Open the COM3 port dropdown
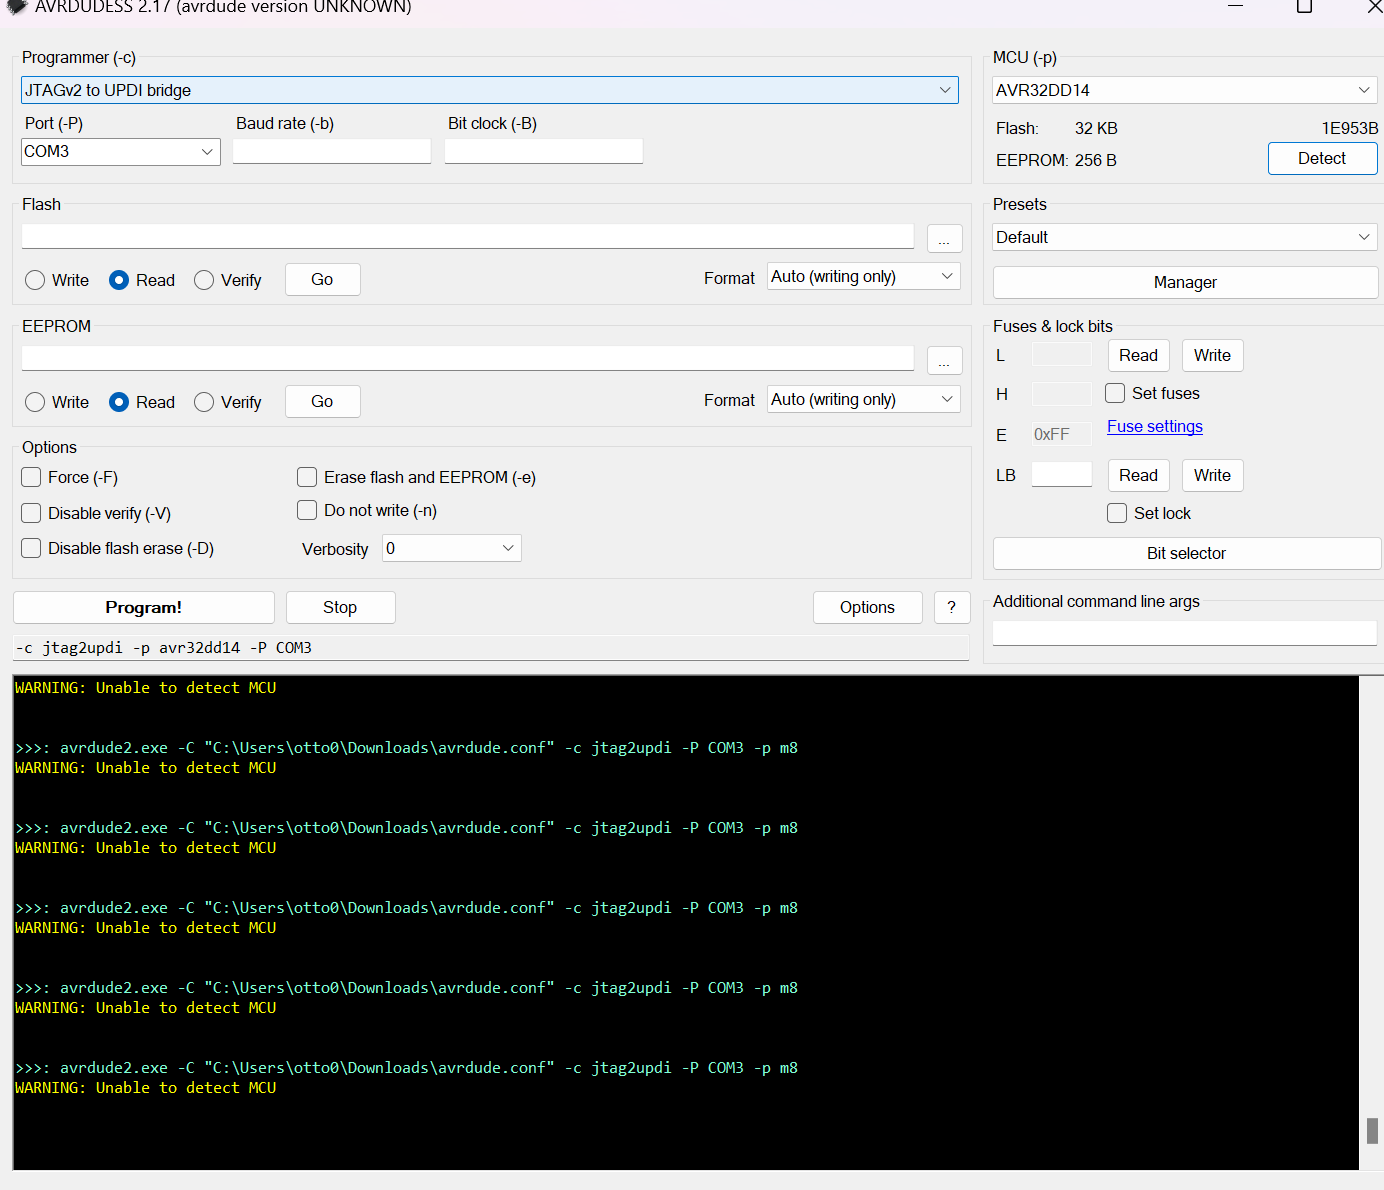The image size is (1384, 1190). [121, 152]
